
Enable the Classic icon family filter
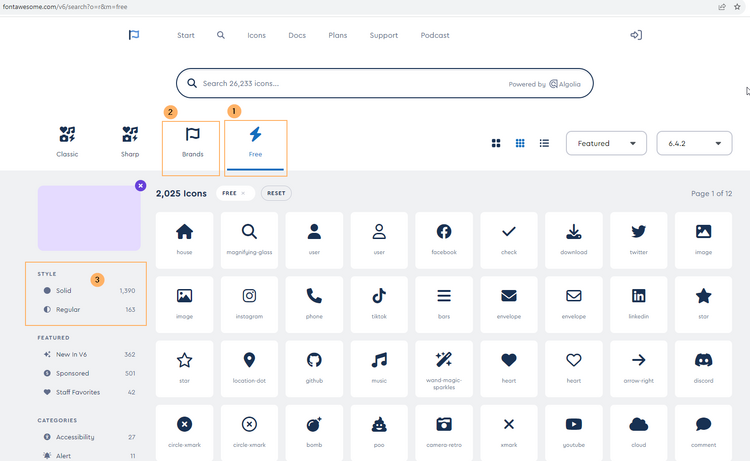67,141
